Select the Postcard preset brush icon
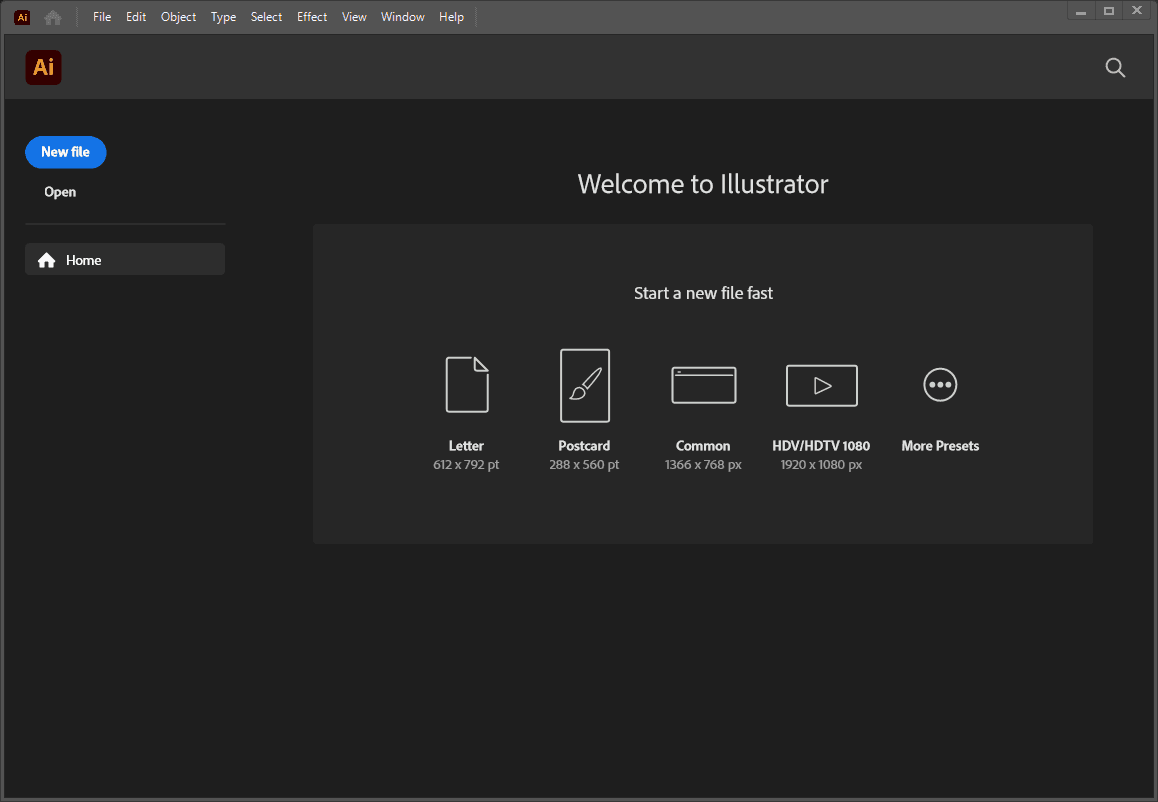Screen dimensions: 1158x802 585,385
